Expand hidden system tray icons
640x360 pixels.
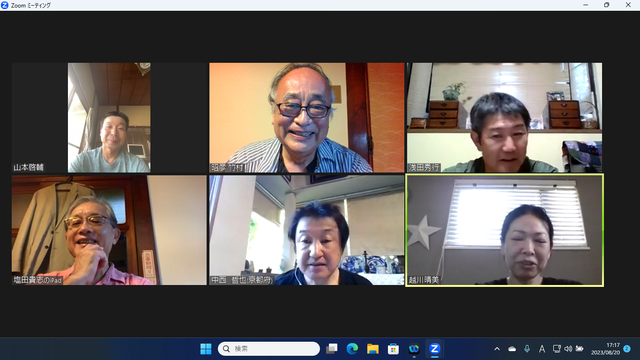(497, 349)
